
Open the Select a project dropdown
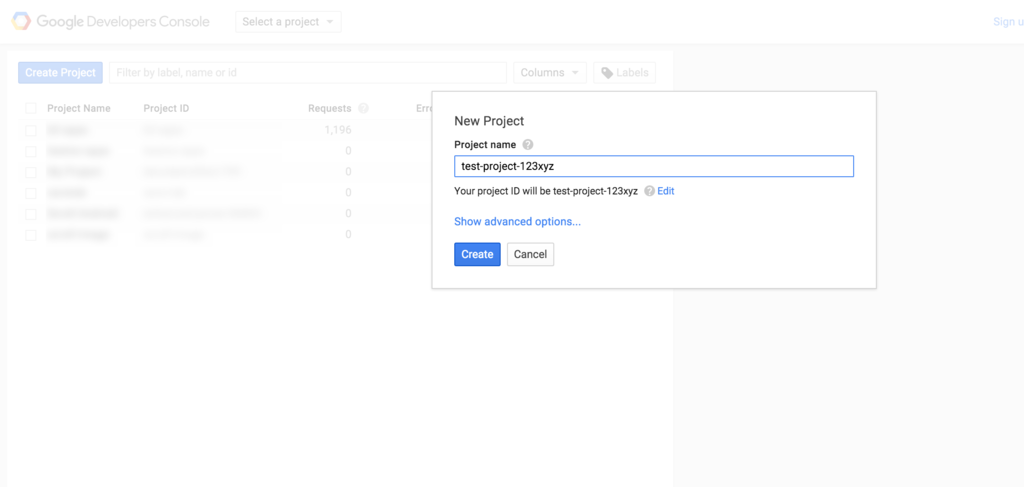(x=288, y=22)
